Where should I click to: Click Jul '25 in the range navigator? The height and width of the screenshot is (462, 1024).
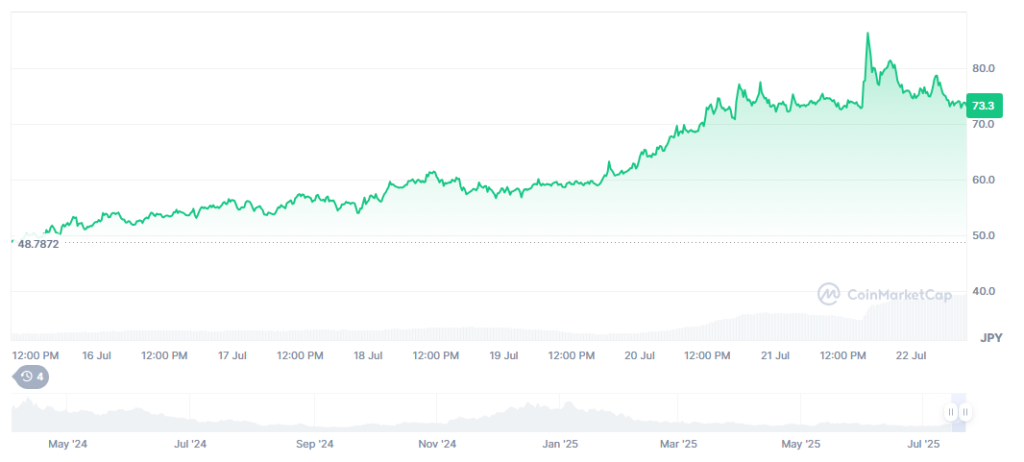(925, 443)
